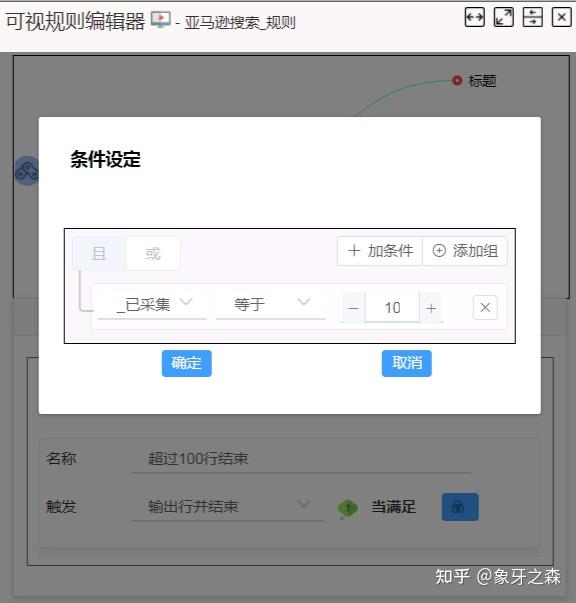The height and width of the screenshot is (603, 576).
Task: Open the 等于 operator dropdown
Action: click(x=271, y=305)
